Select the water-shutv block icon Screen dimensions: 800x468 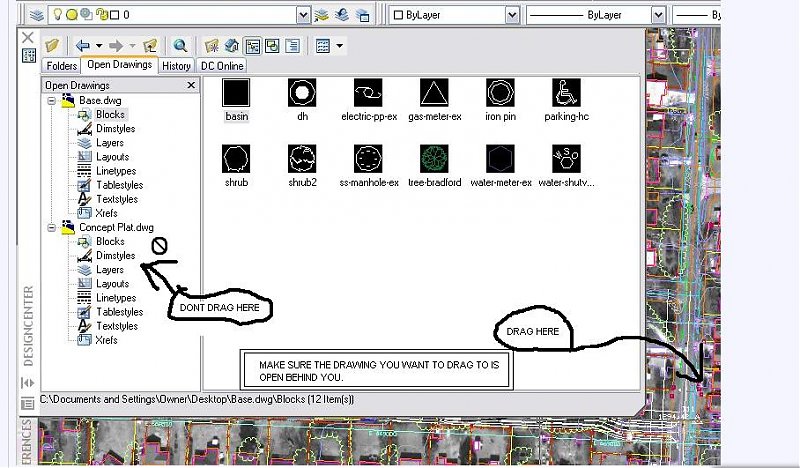pos(566,159)
